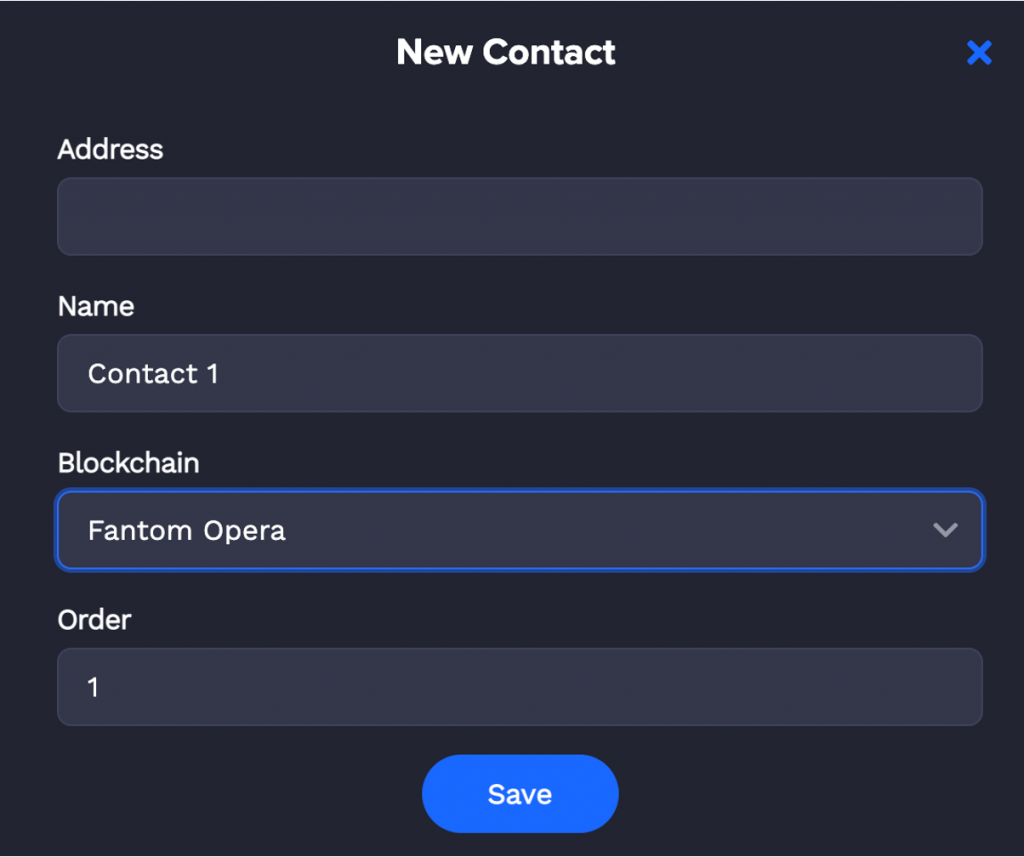Viewport: 1024px width, 857px height.
Task: Click the Blockchain label
Action: [128, 463]
